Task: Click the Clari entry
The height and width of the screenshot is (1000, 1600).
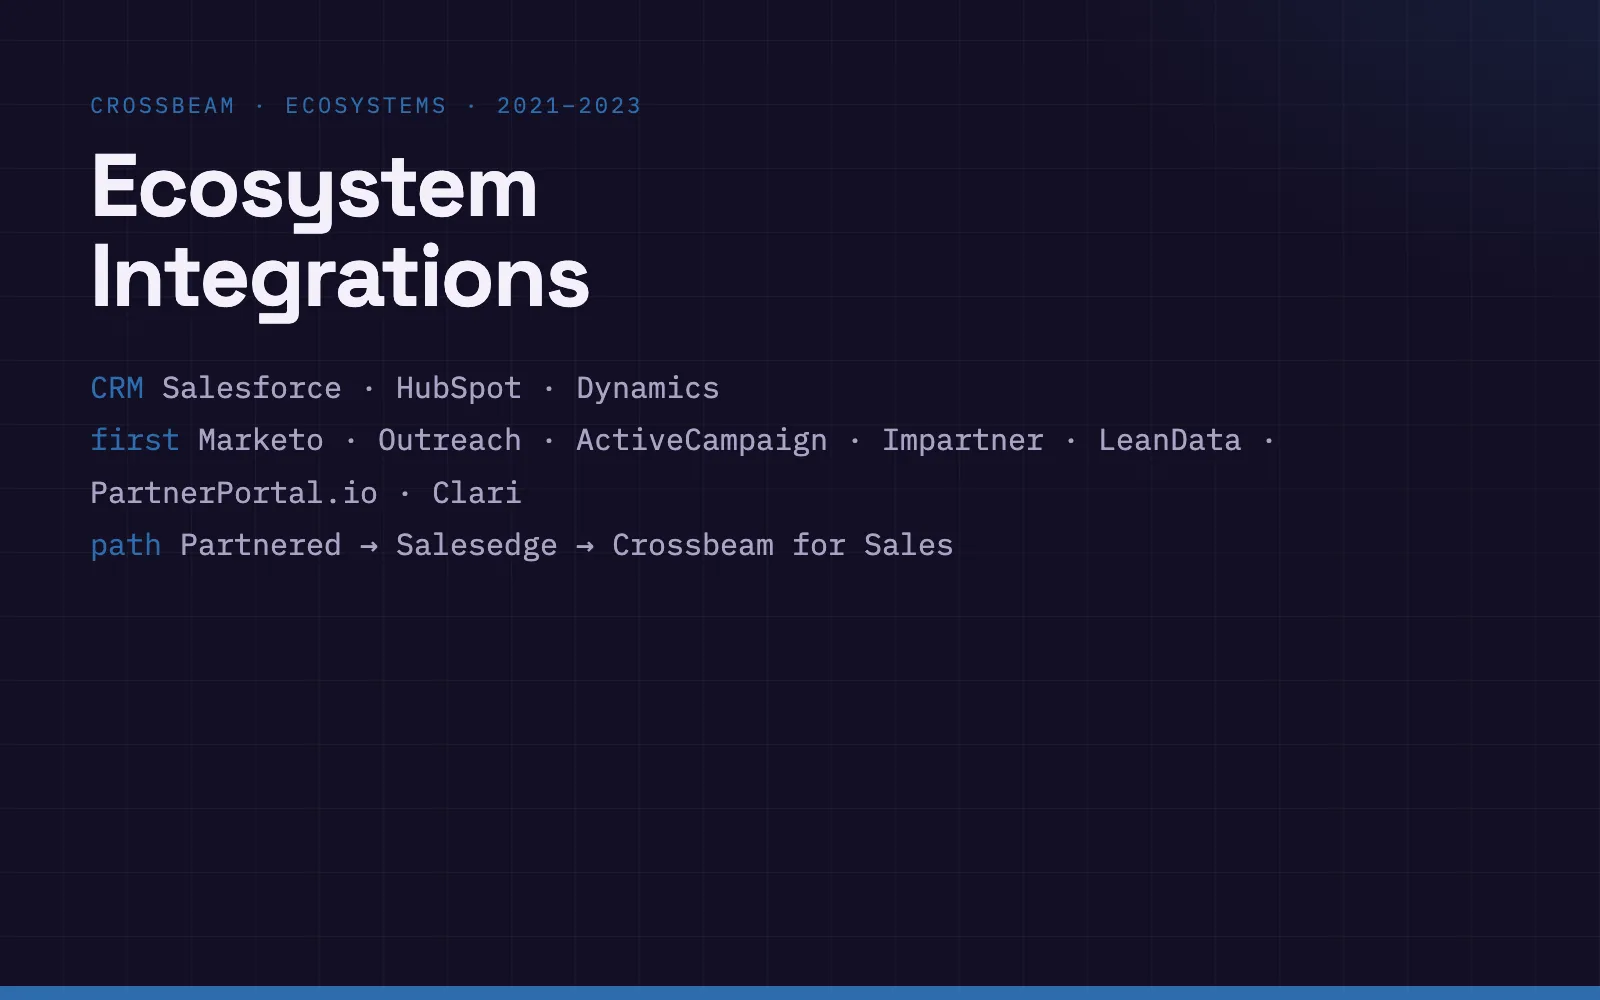Action: 477,493
